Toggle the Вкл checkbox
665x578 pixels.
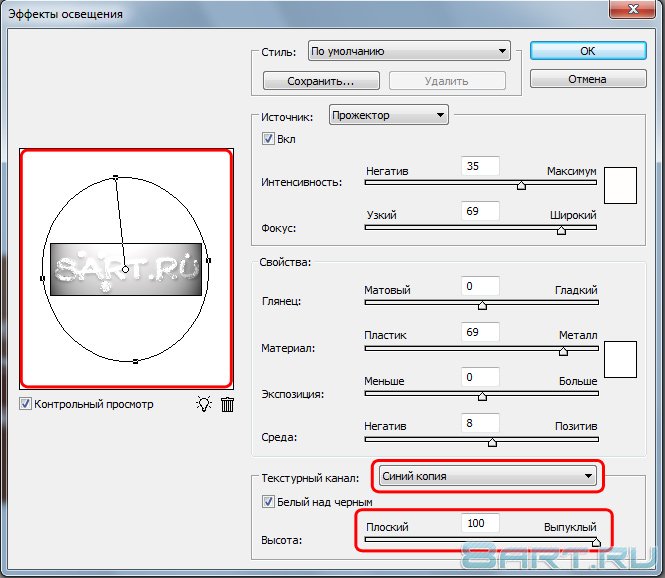tap(268, 139)
